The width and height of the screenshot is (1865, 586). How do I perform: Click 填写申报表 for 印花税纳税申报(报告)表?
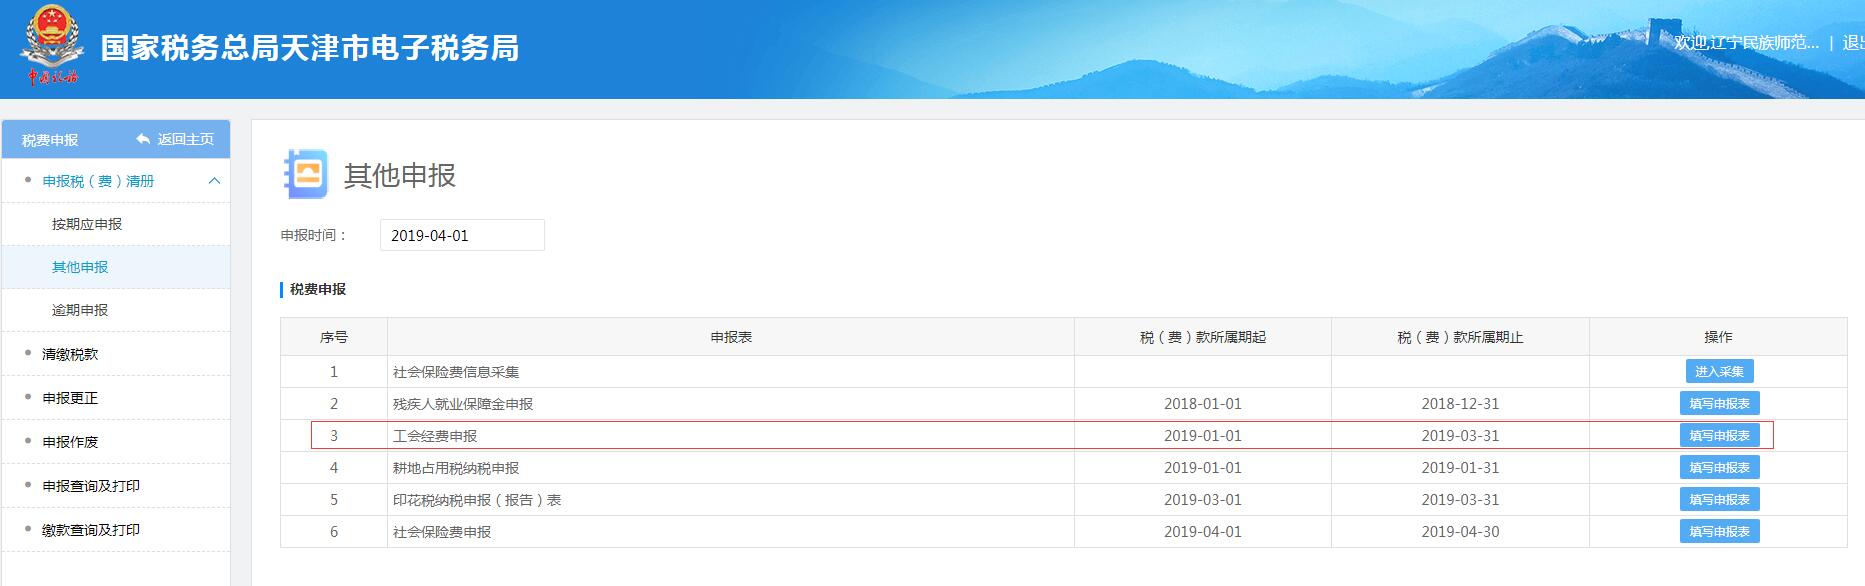pos(1719,499)
